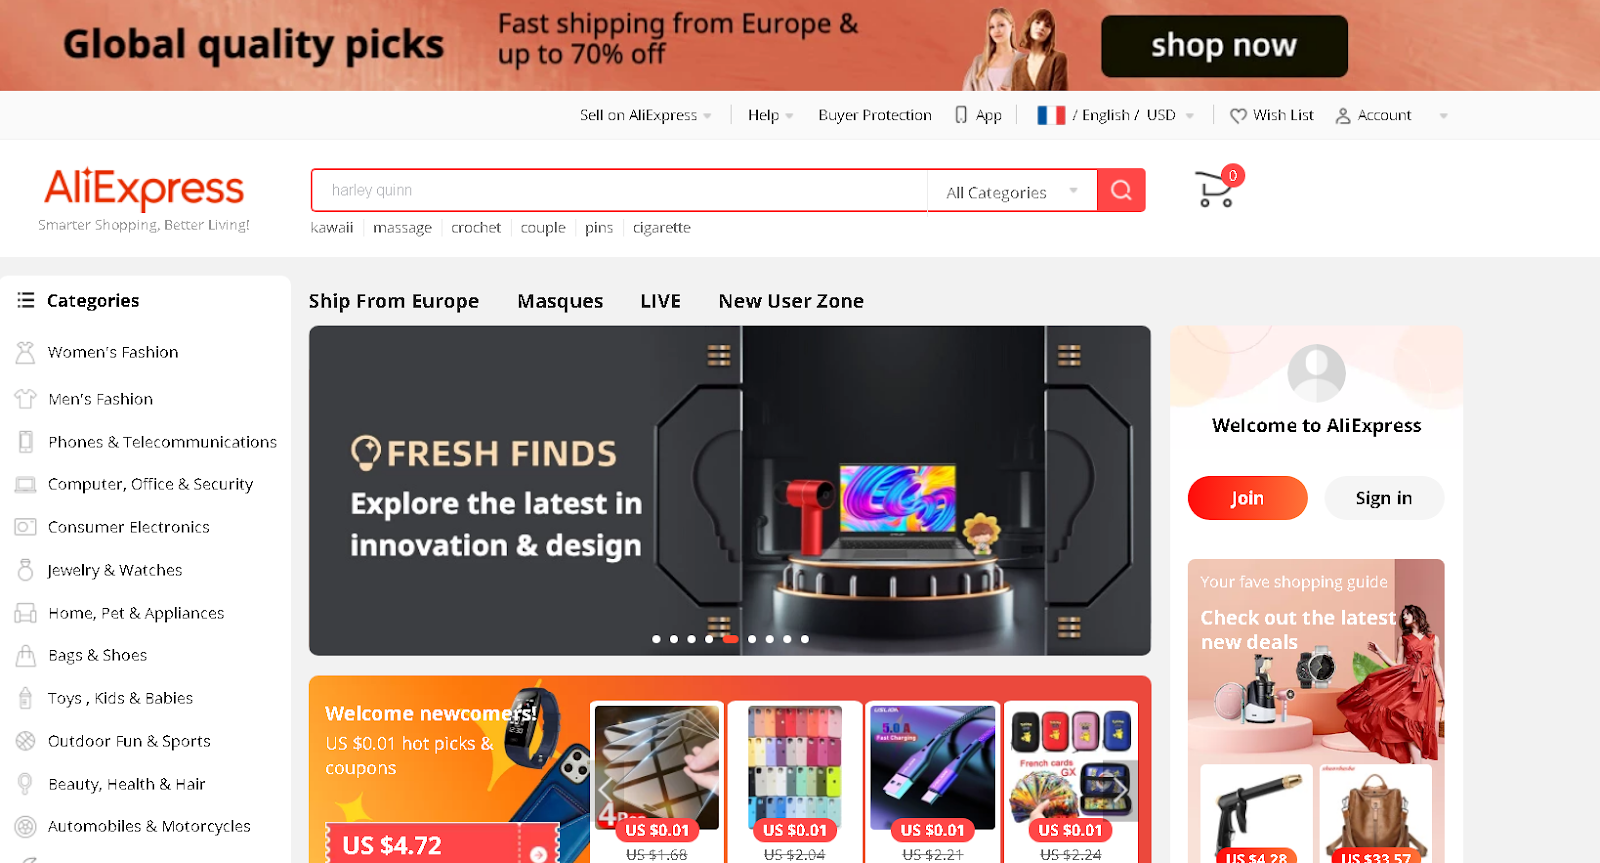Click the red search magnifier button
The image size is (1600, 863).
(x=1121, y=190)
